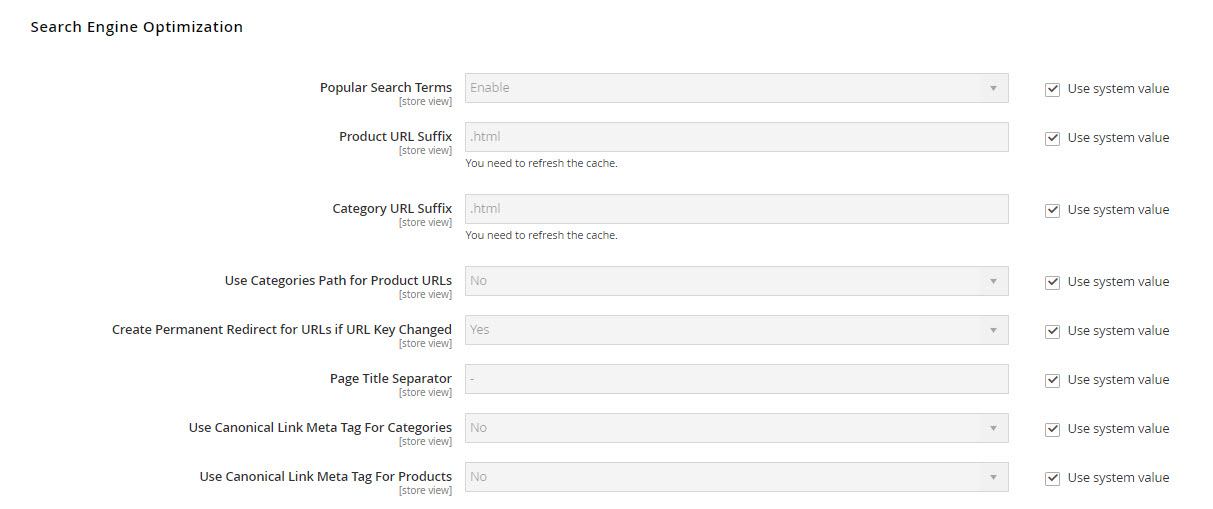
Task: Open the Popular Search Terms dropdown
Action: (x=736, y=88)
